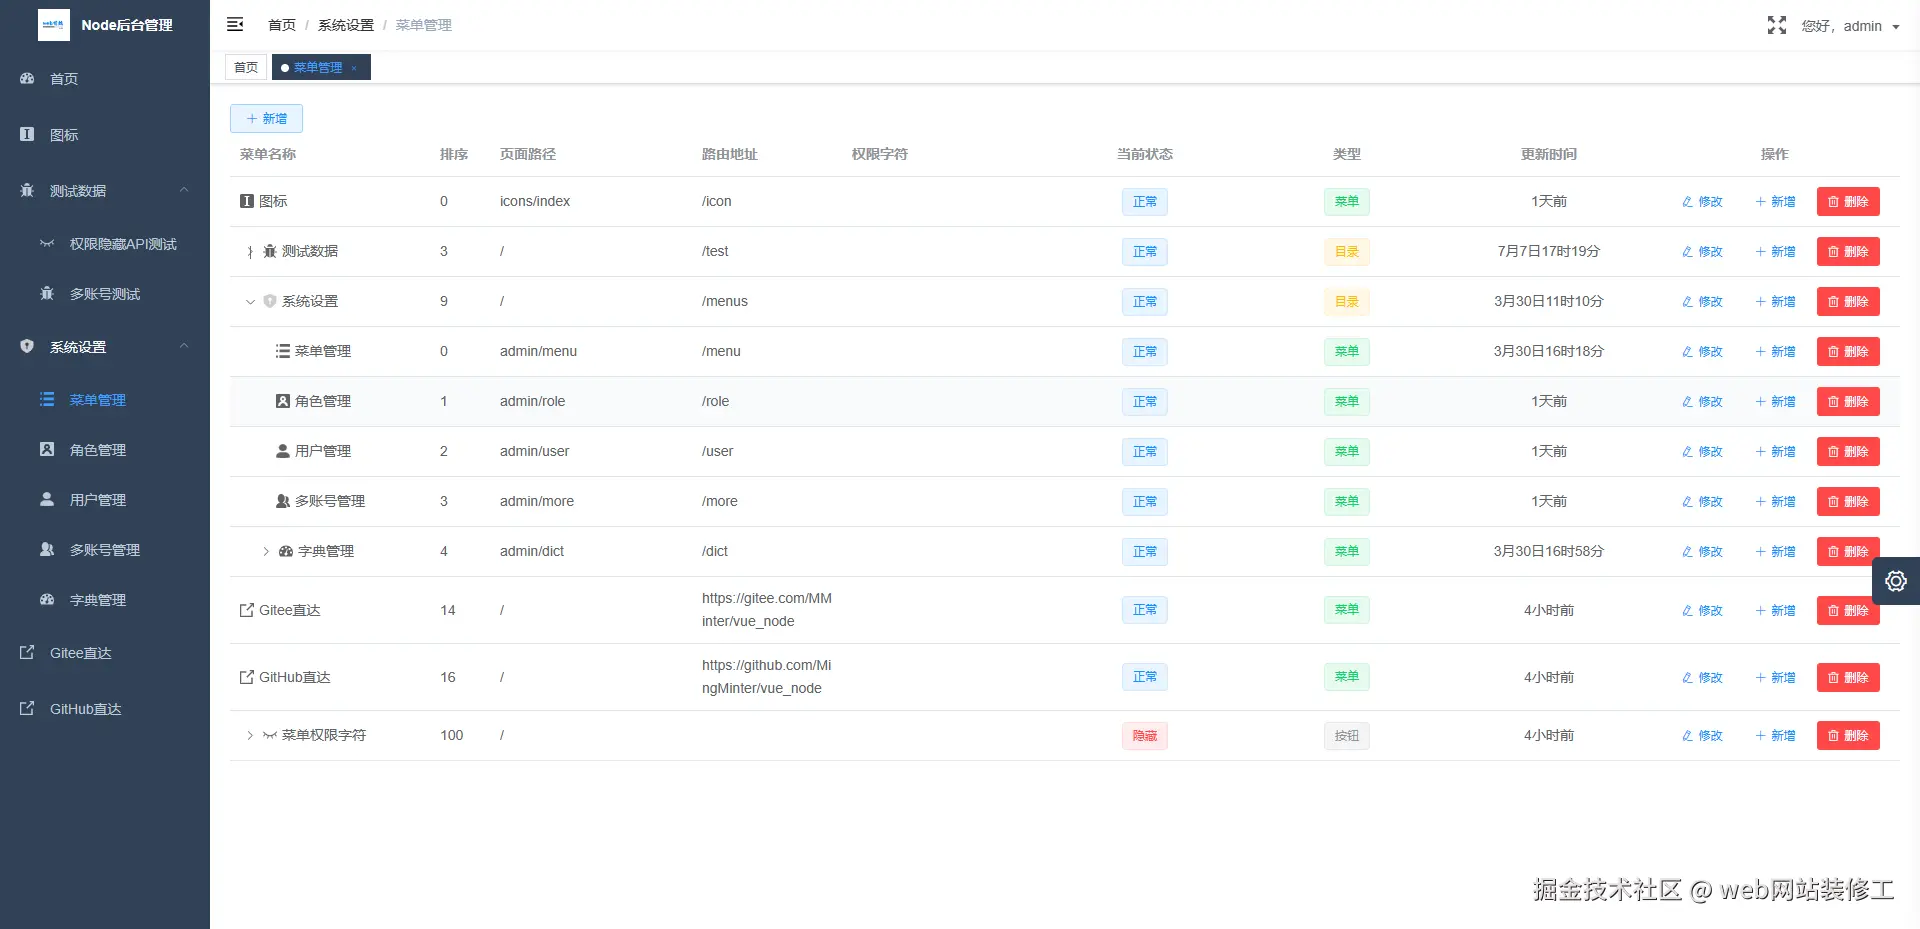
Task: Delete the 角色管理 row
Action: 1848,401
